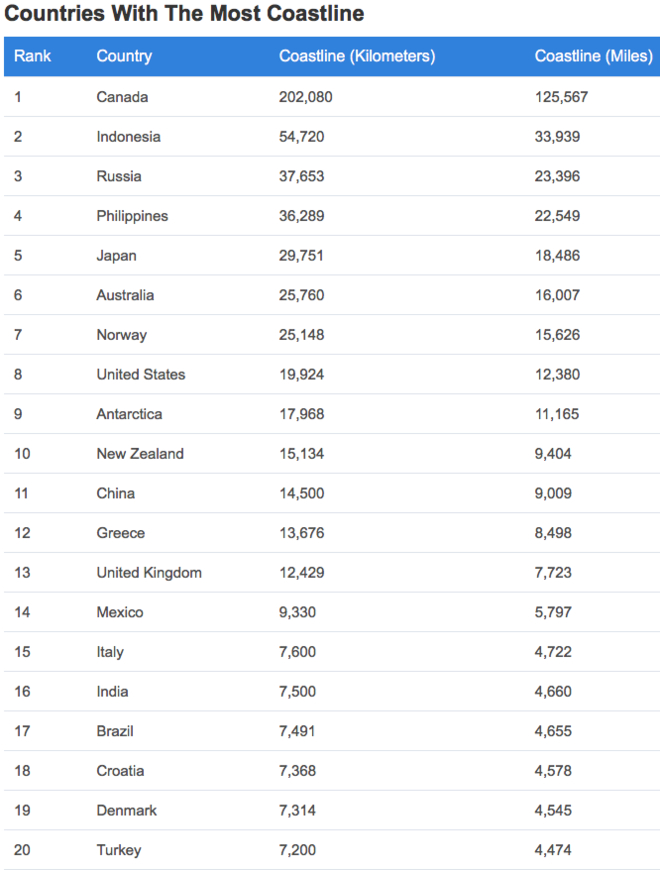This screenshot has width=660, height=870.
Task: Select the Norway country cell
Action: 121,334
